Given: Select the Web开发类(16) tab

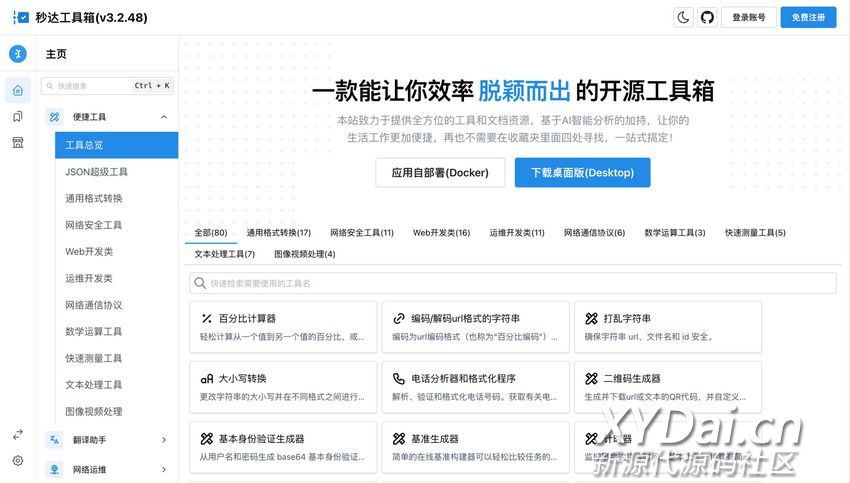Looking at the screenshot, I should coord(441,233).
